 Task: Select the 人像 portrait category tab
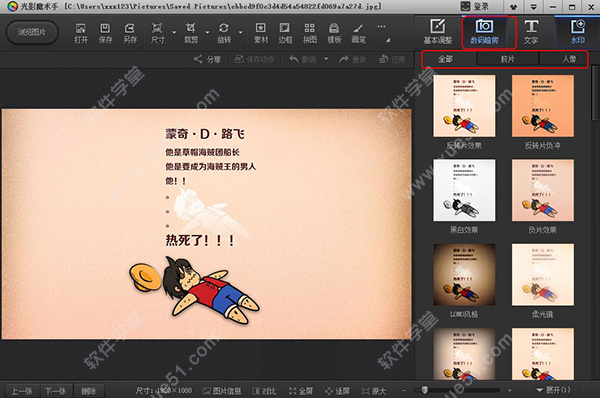[x=569, y=59]
